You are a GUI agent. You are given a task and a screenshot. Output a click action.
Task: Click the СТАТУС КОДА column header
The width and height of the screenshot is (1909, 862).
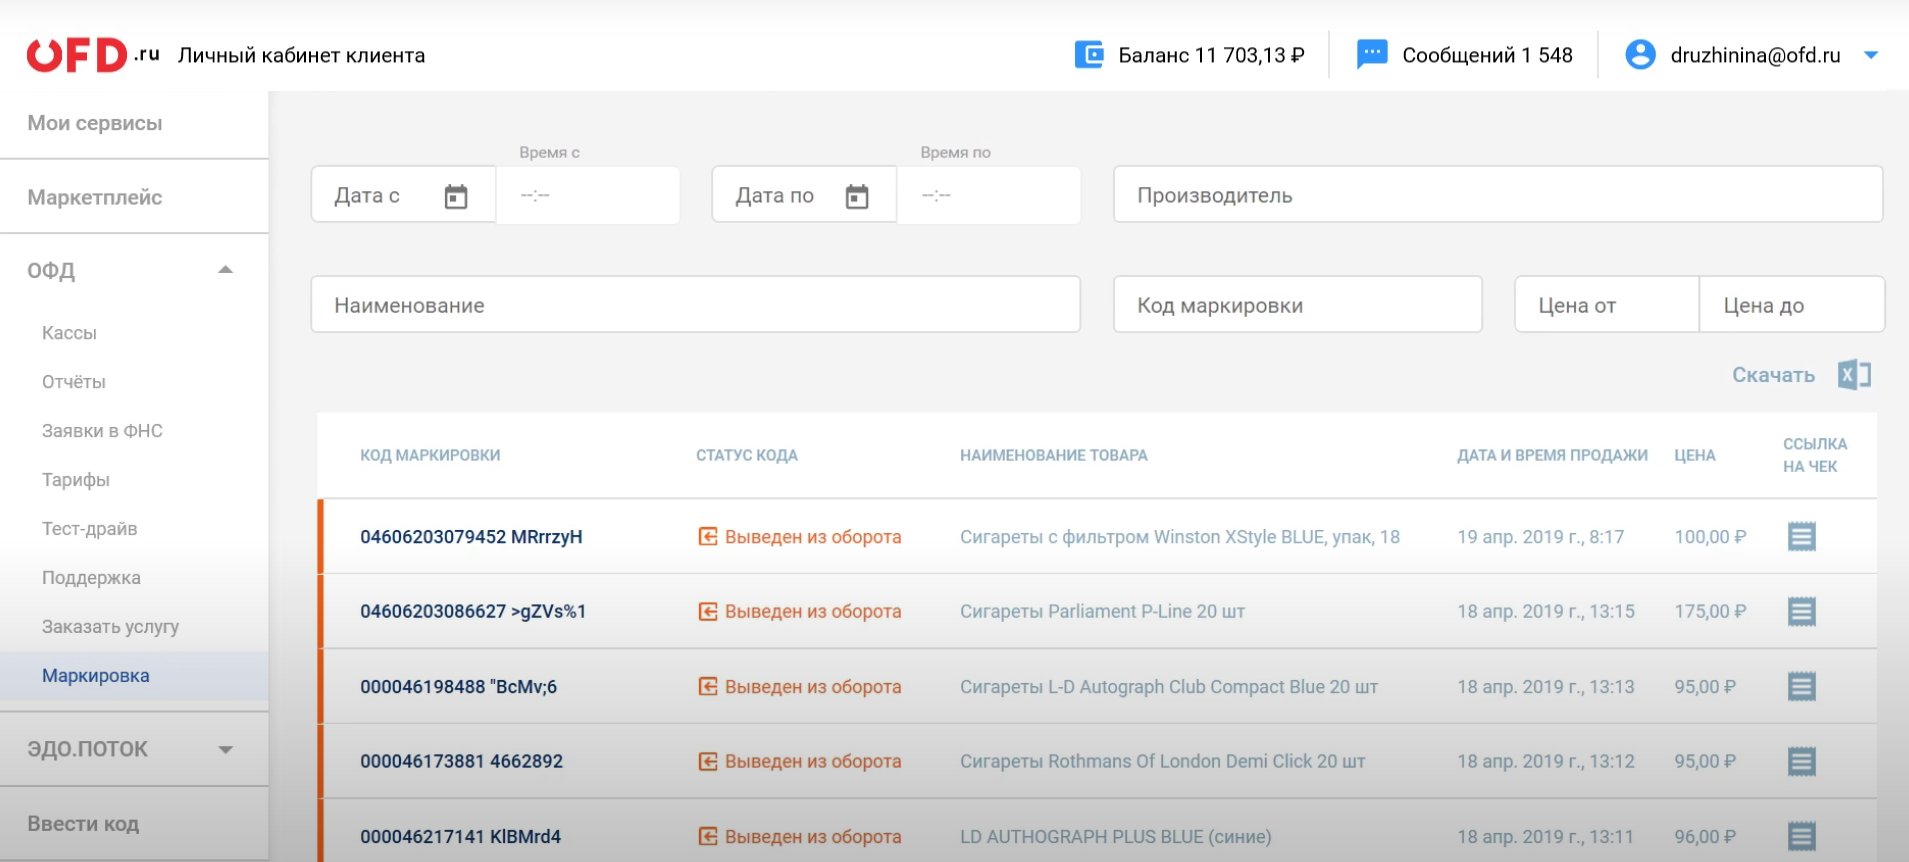coord(747,455)
